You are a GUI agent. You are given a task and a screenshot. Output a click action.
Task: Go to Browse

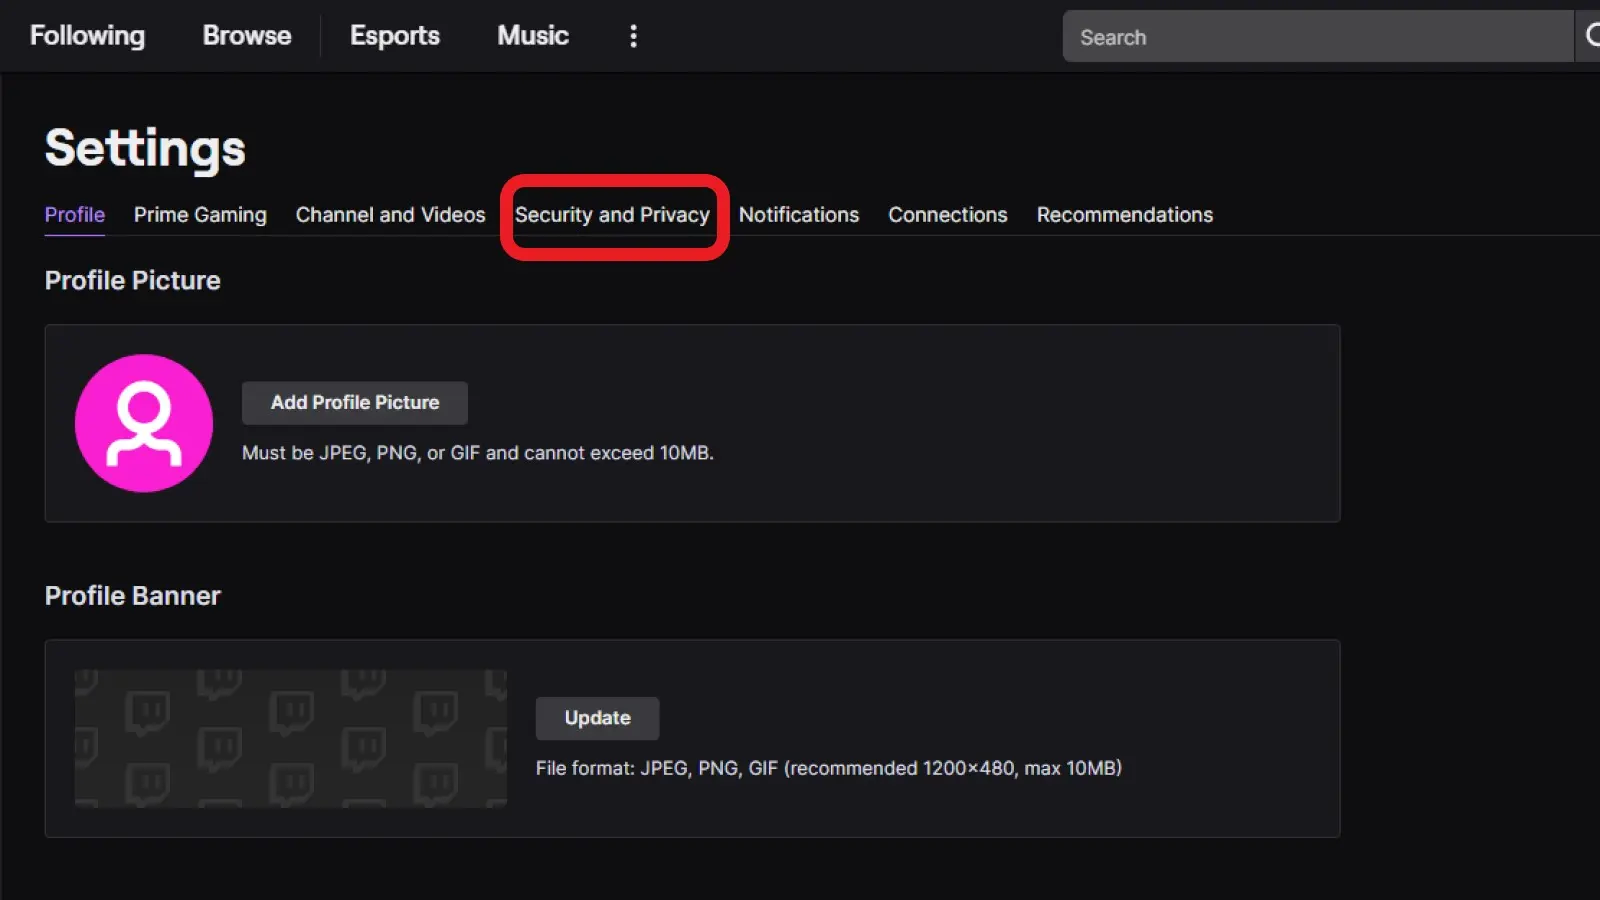click(x=247, y=36)
